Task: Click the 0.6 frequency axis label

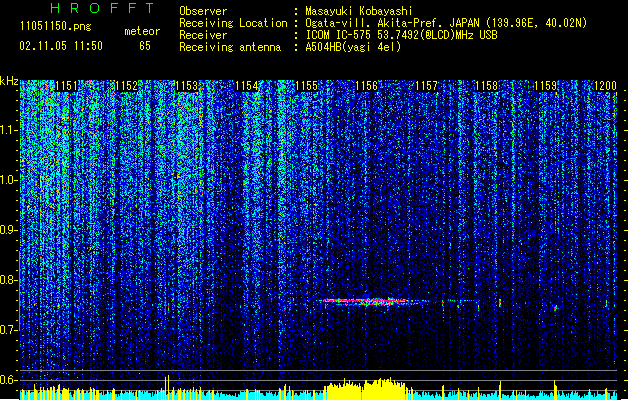Action: tap(9, 380)
